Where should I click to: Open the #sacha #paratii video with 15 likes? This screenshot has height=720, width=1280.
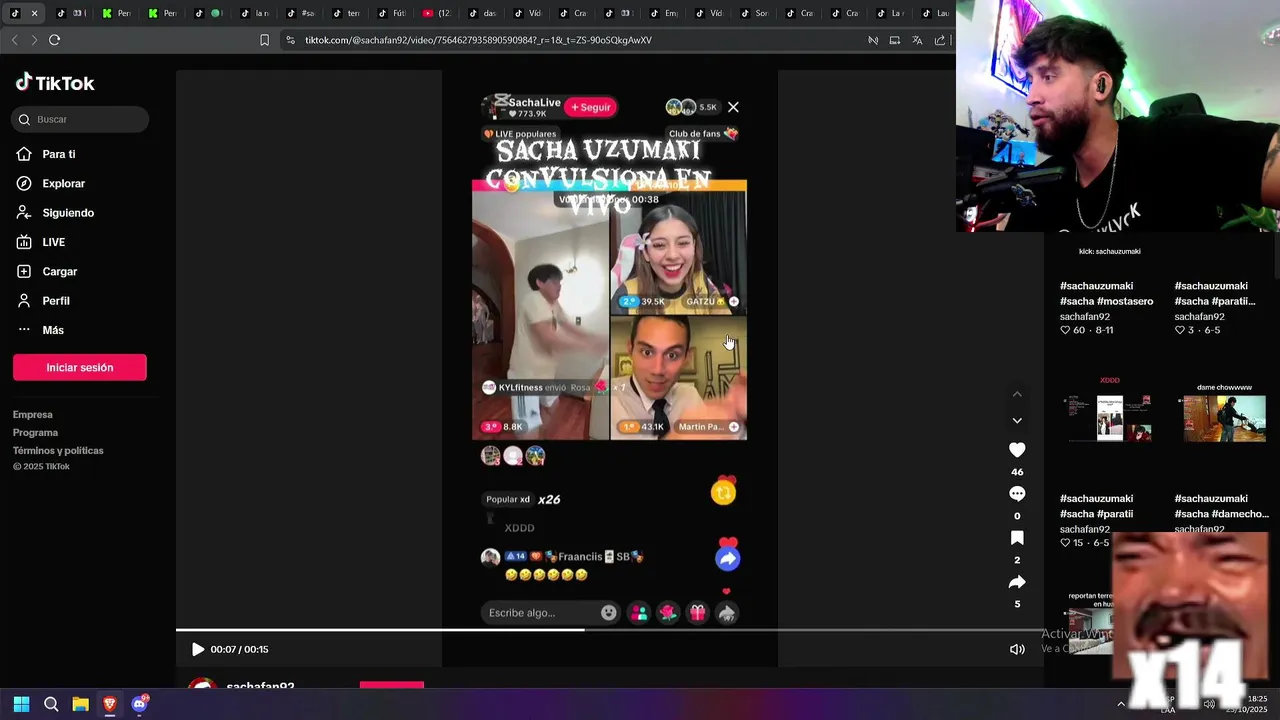1096,506
